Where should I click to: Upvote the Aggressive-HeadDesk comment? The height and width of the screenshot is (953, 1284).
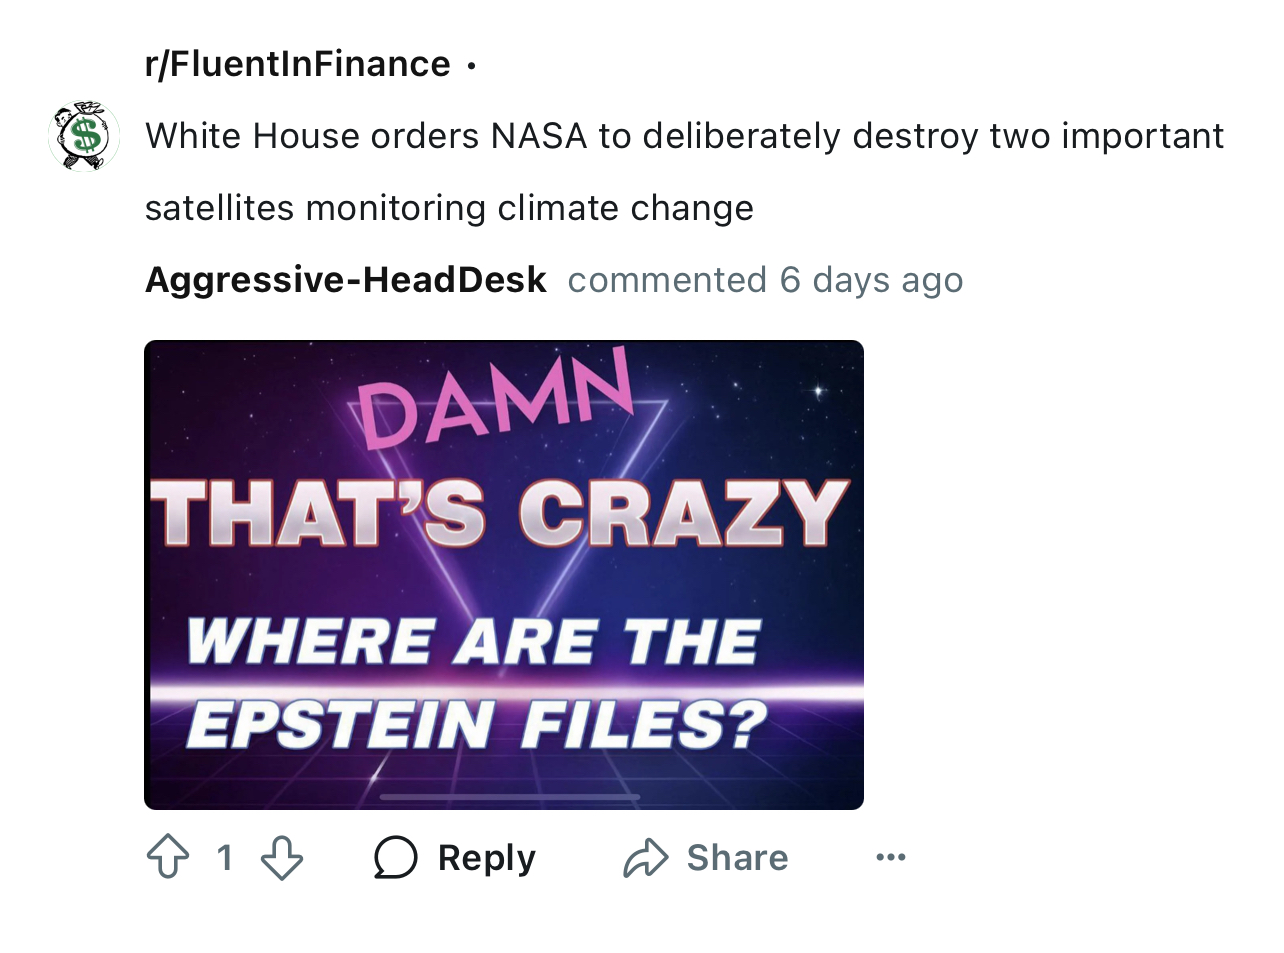[x=168, y=857]
